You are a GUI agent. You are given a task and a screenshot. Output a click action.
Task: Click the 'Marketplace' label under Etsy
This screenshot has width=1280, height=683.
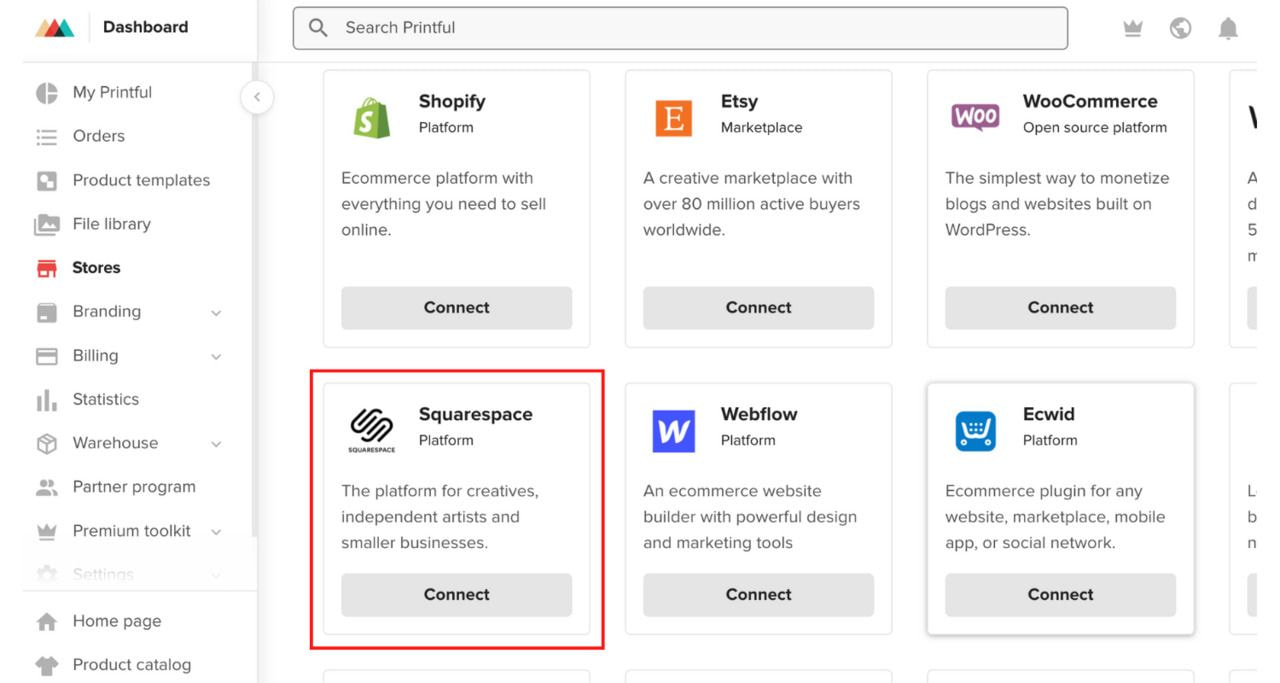tap(761, 128)
